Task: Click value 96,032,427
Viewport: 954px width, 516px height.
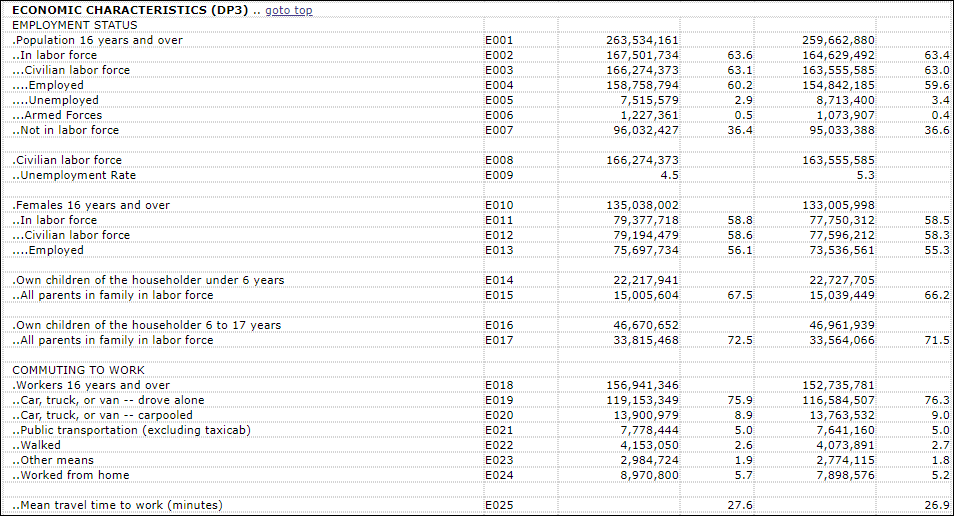Action: click(646, 130)
